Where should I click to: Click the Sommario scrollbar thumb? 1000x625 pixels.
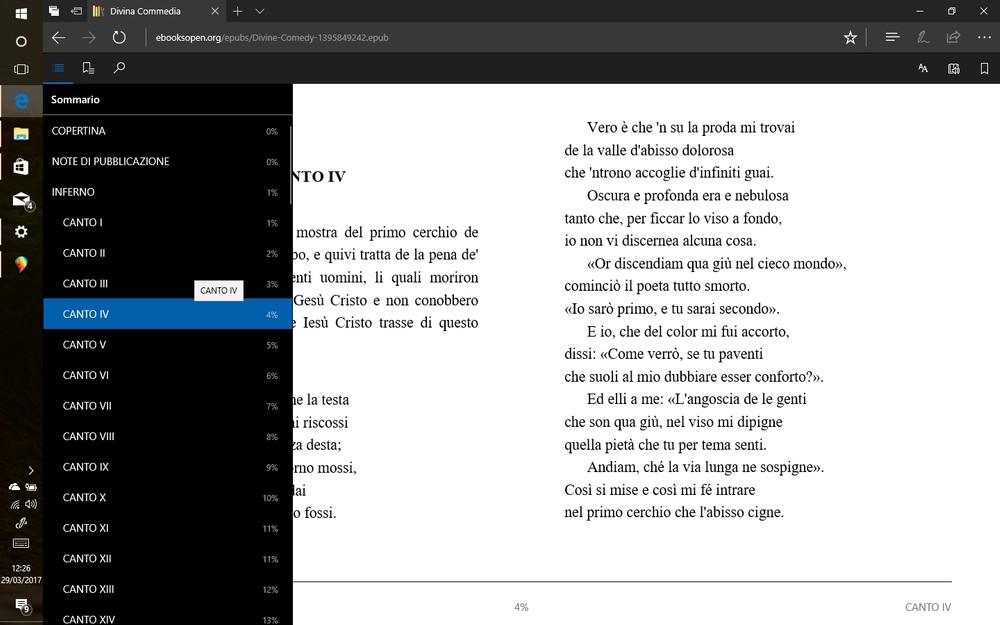(290, 165)
